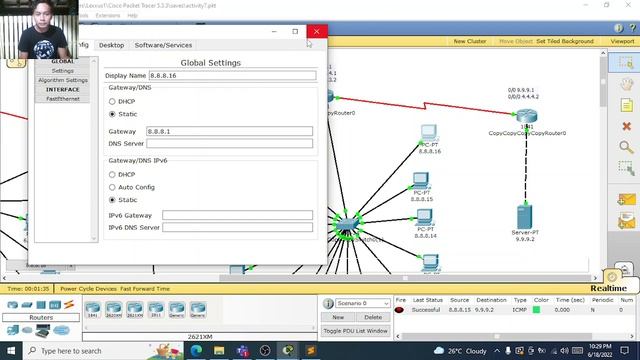Select the Custom Made Devices icon

tap(42, 331)
